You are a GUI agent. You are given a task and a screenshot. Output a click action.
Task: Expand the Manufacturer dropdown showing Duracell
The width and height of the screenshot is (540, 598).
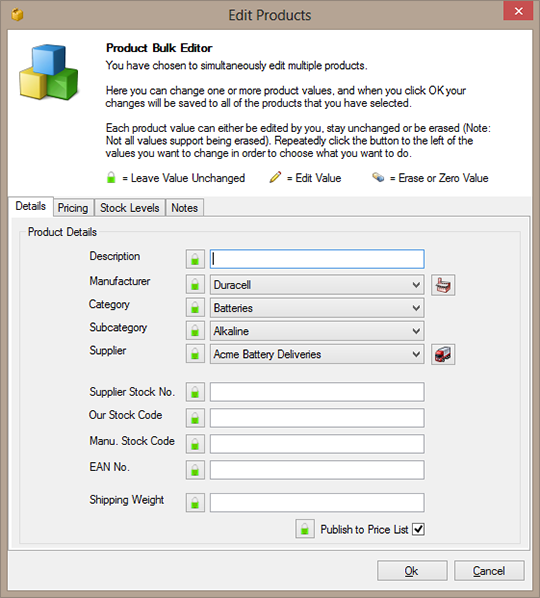pyautogui.click(x=317, y=285)
